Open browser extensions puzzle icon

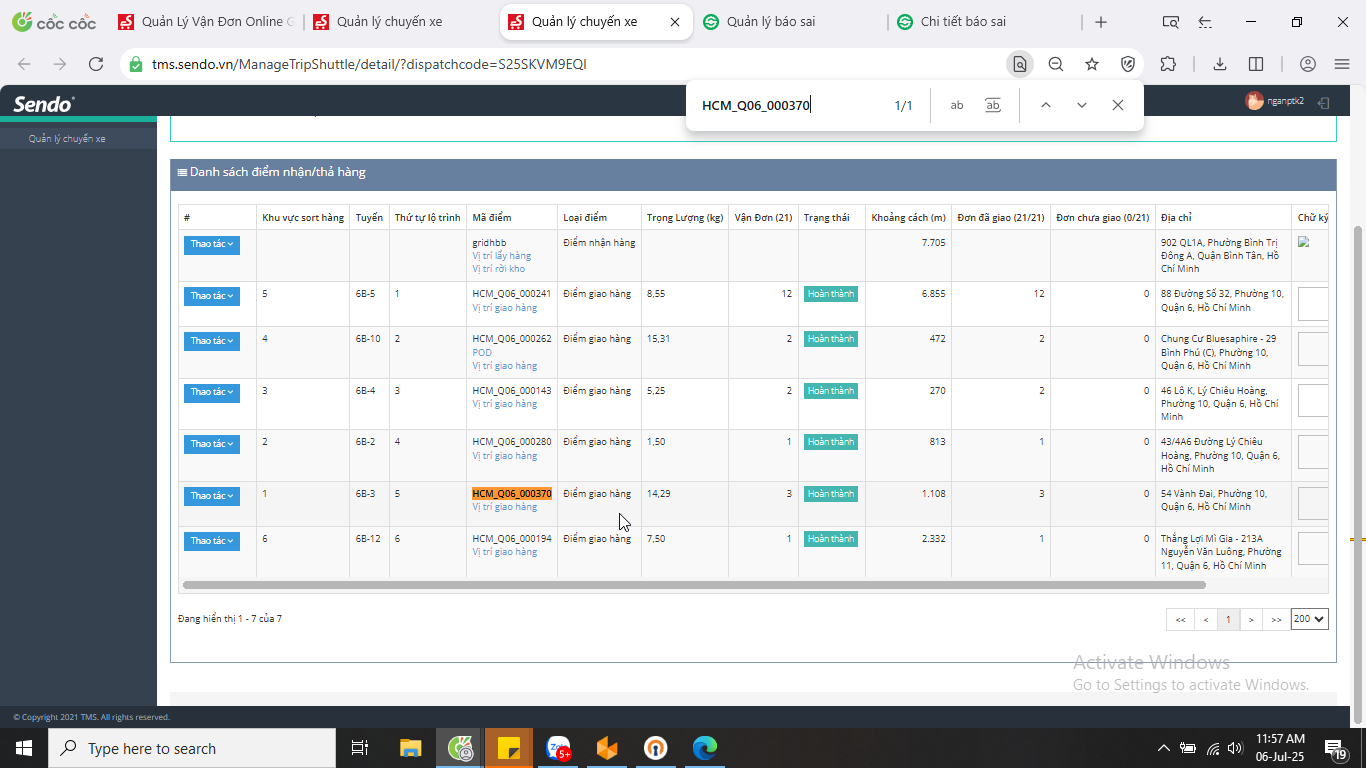[1168, 64]
